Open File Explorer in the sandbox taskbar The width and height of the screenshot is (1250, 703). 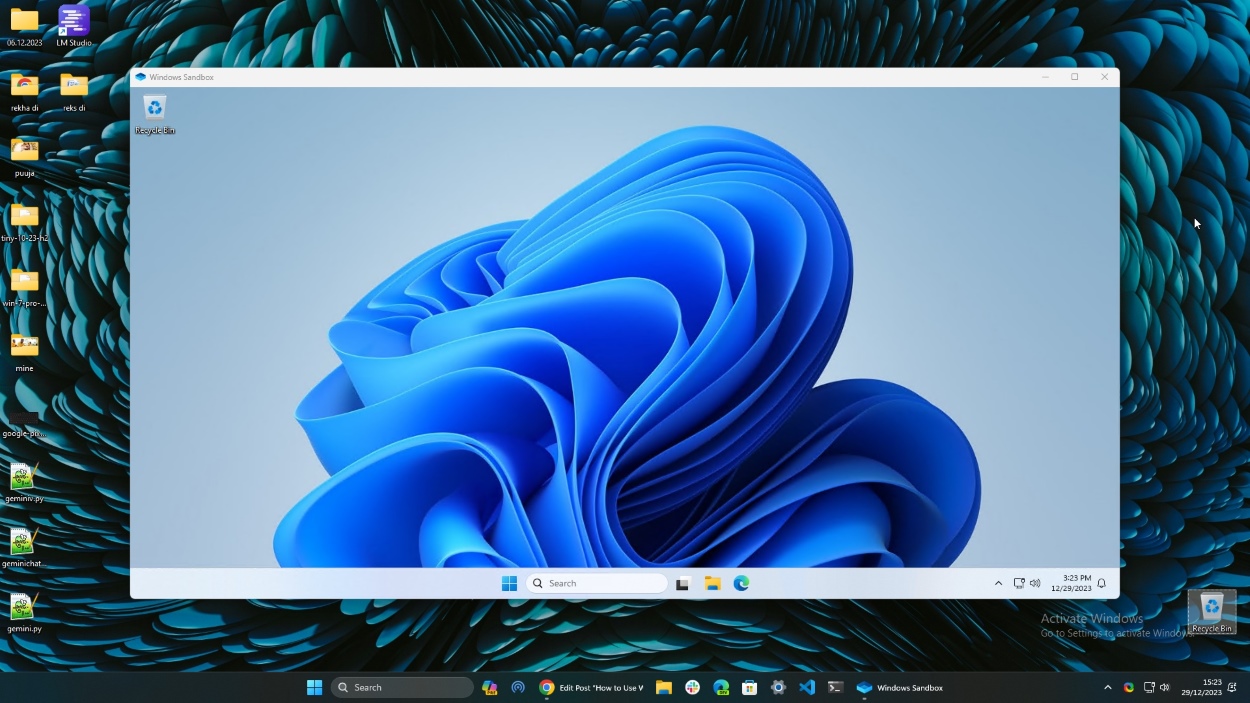tap(712, 583)
